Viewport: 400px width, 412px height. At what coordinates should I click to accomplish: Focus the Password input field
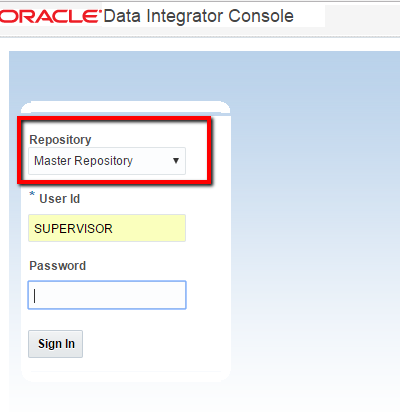click(x=107, y=295)
